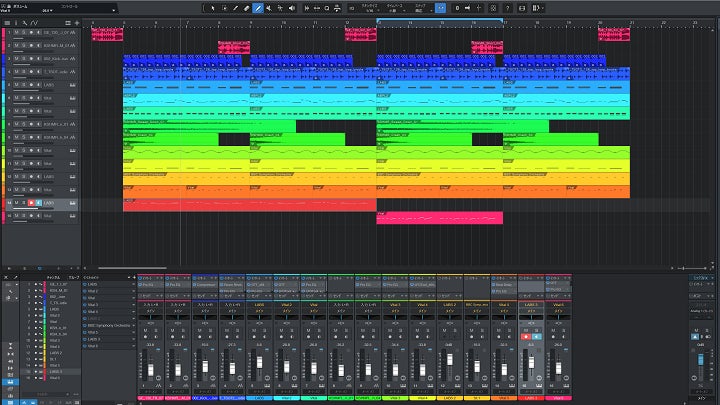
Task: Show track automation with the curve icon
Action: [34, 22]
